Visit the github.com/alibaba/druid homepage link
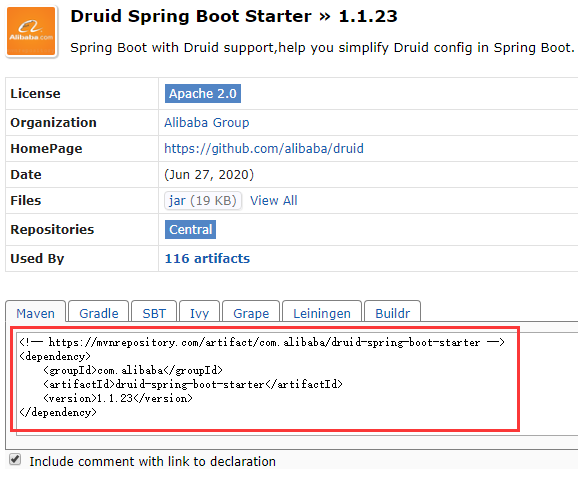578x482 pixels. 264,149
